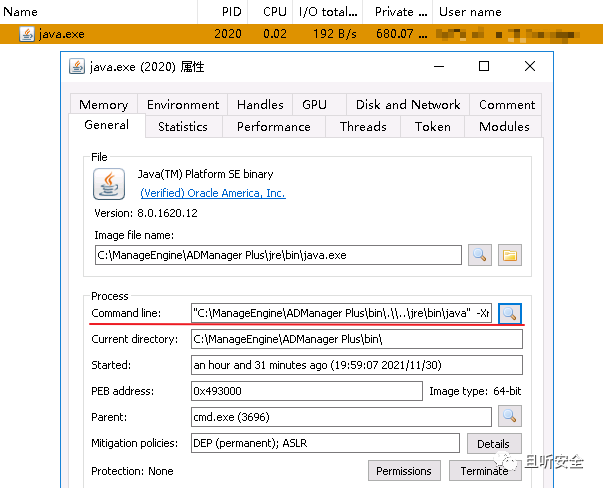Sort by the Name column header

click(x=98, y=12)
